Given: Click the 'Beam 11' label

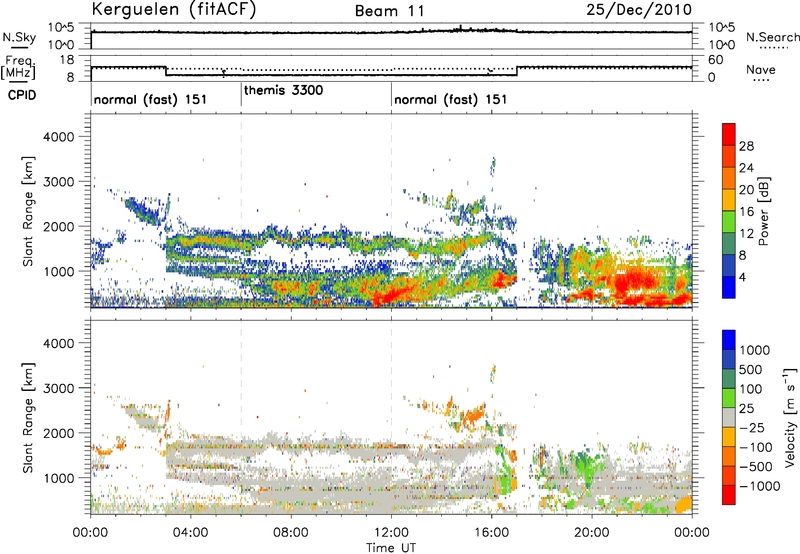Looking at the screenshot, I should point(390,11).
